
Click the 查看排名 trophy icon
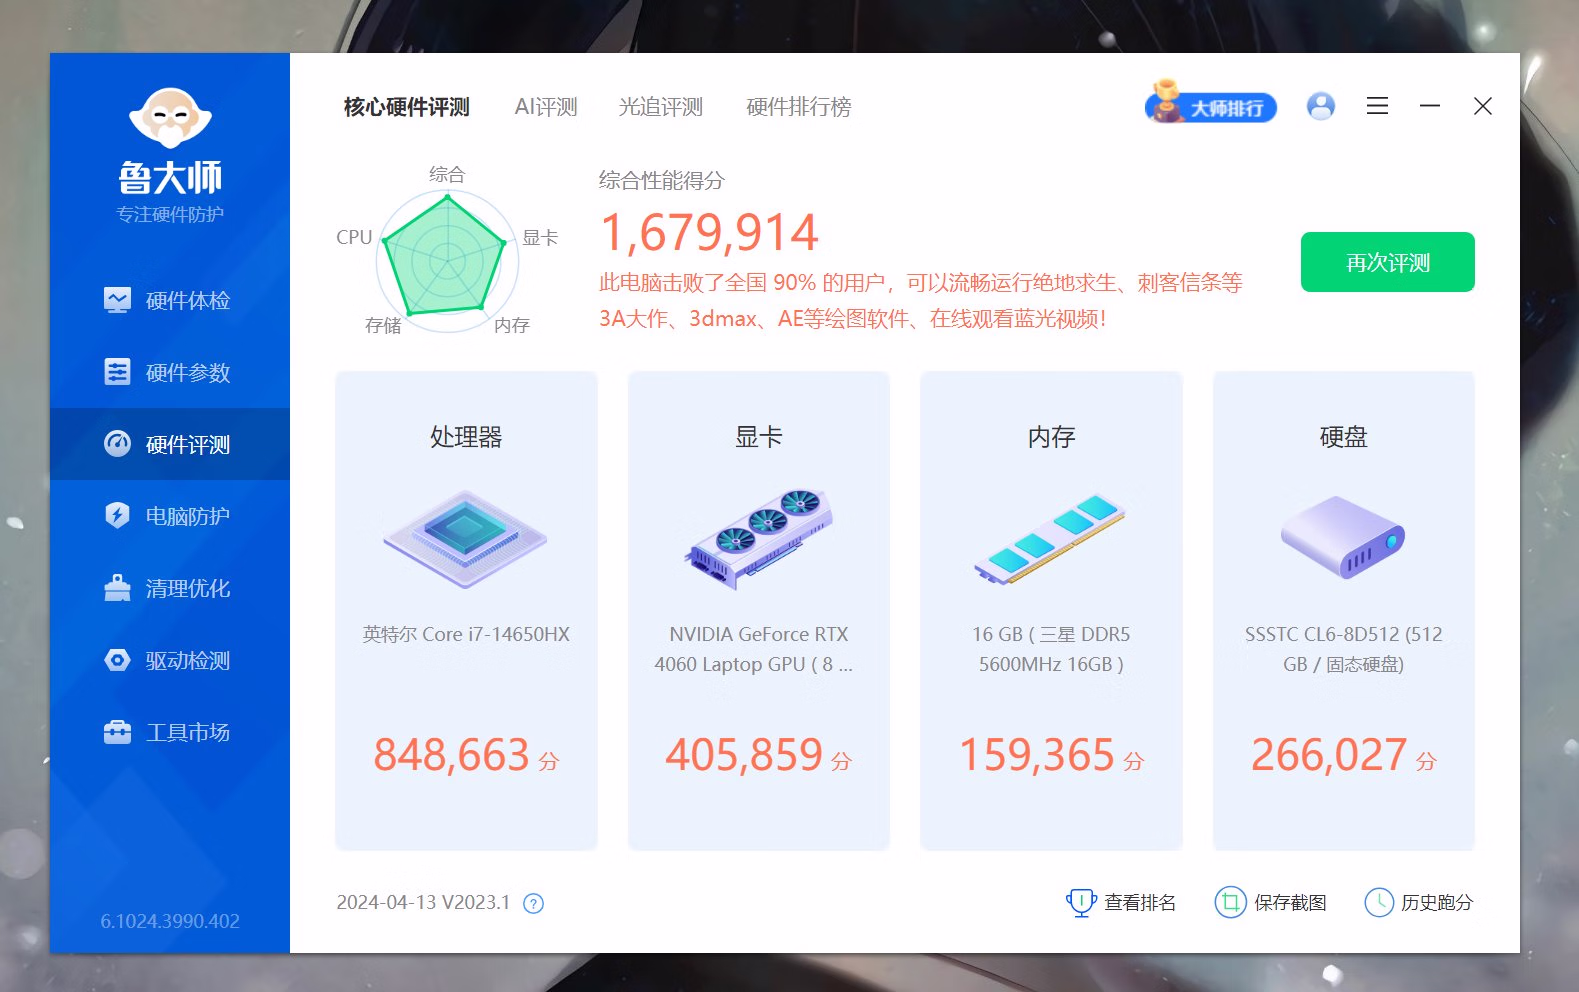[1081, 903]
